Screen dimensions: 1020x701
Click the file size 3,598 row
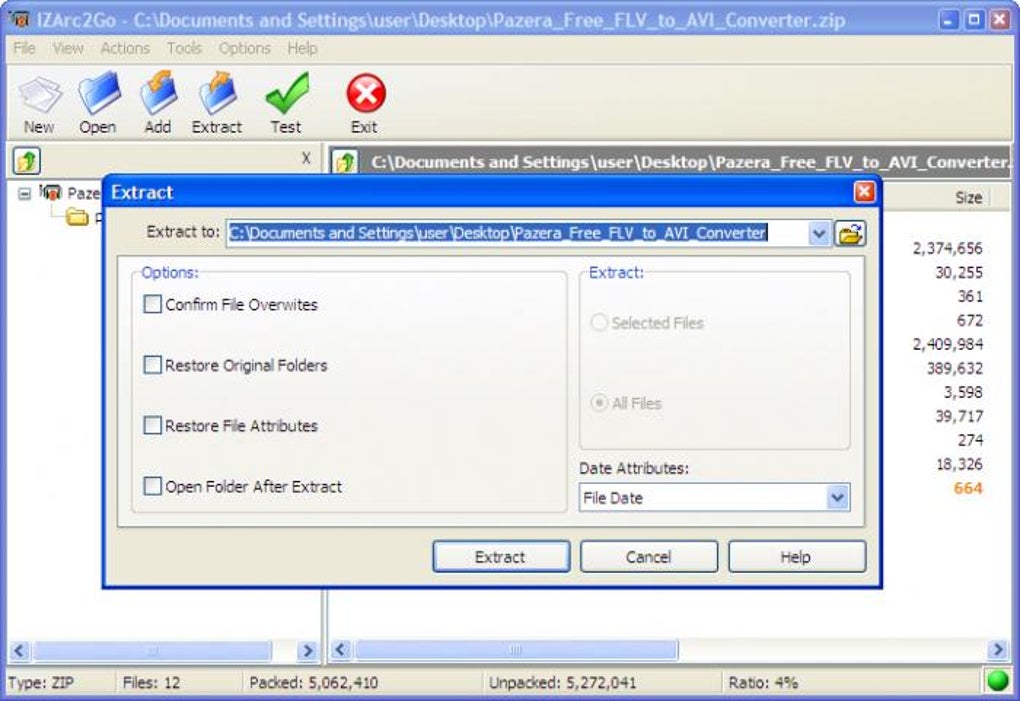point(963,392)
